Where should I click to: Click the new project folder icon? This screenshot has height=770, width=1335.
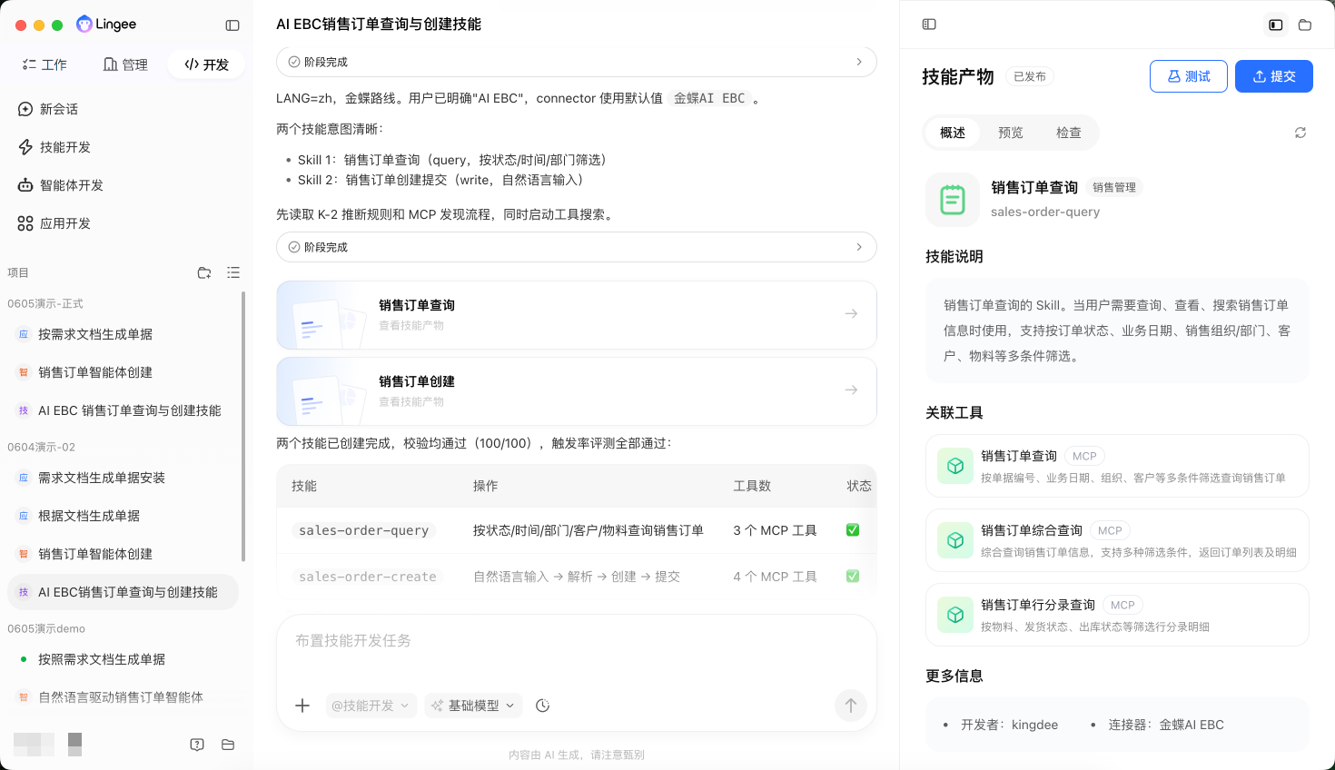click(204, 272)
